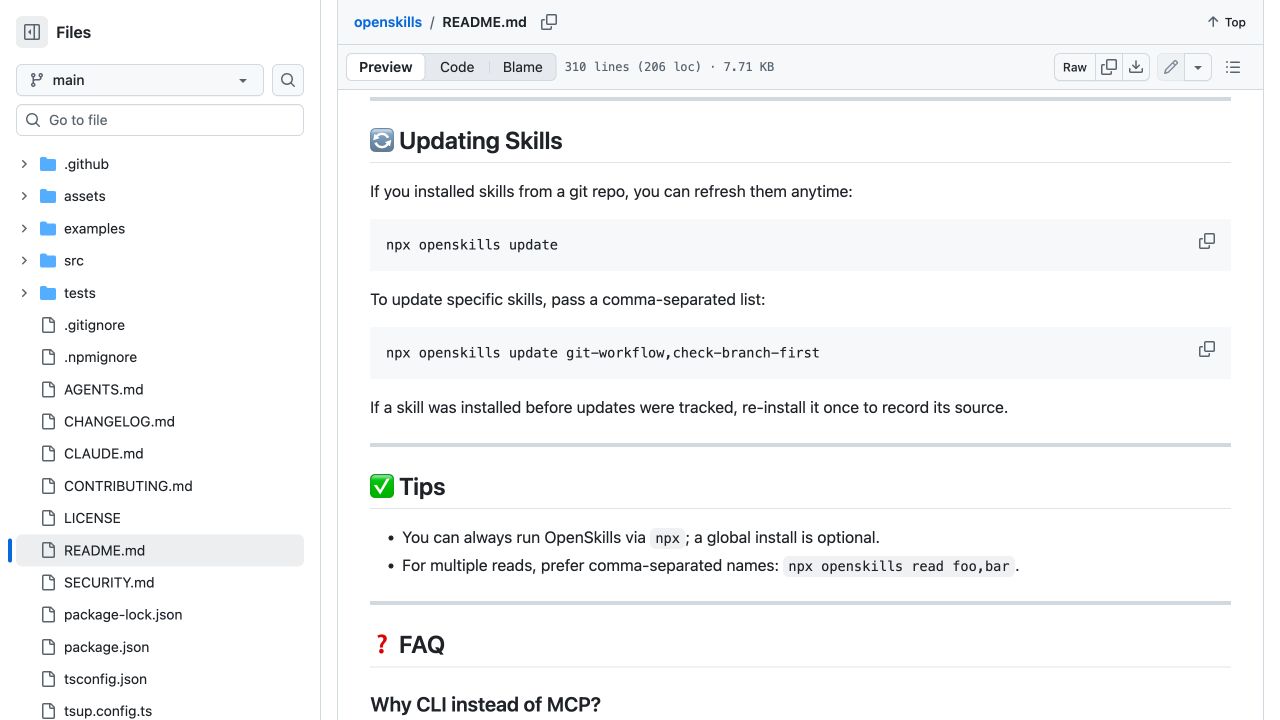This screenshot has width=1280, height=720.
Task: Open SECURITY.md in file tree
Action: [x=109, y=582]
